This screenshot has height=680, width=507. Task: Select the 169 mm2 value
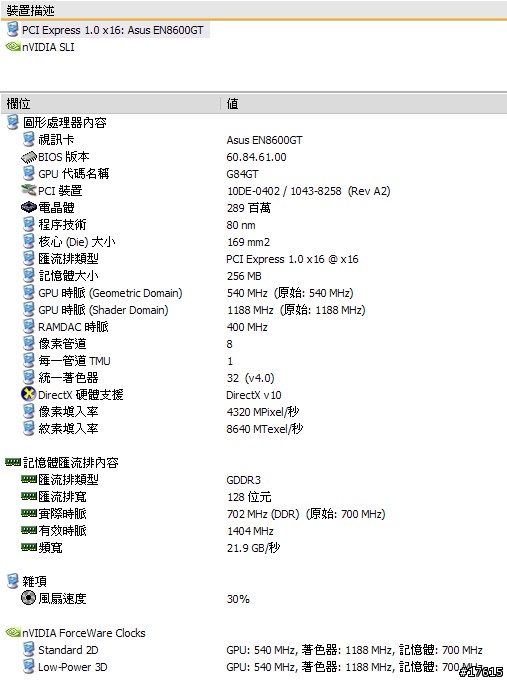pyautogui.click(x=248, y=242)
